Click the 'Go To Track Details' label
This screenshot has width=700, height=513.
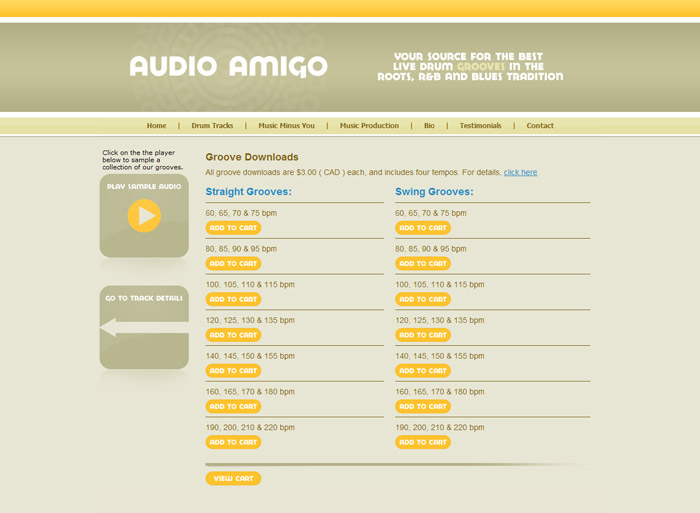click(144, 298)
